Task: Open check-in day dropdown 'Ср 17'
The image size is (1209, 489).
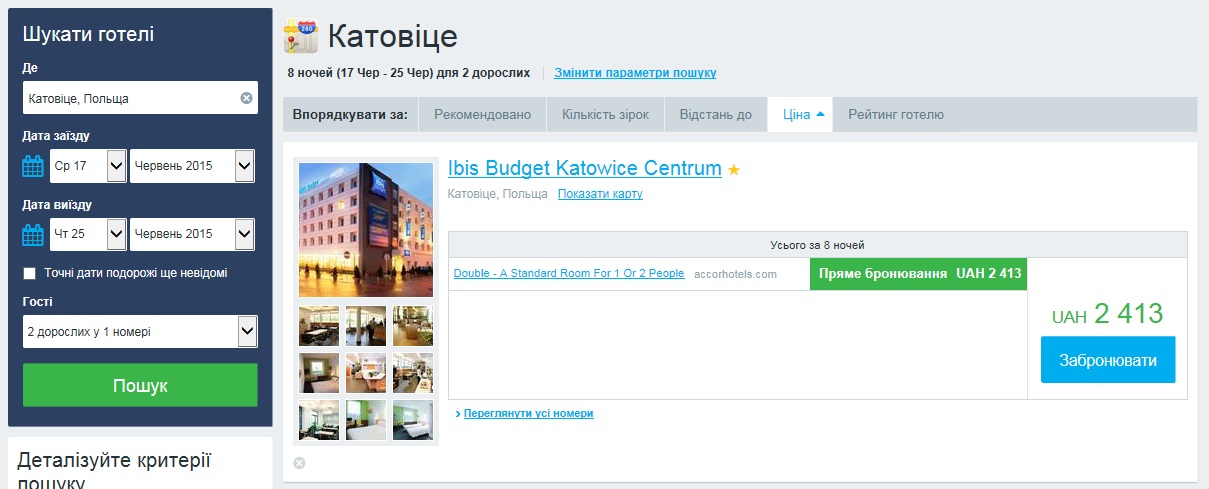Action: (88, 166)
